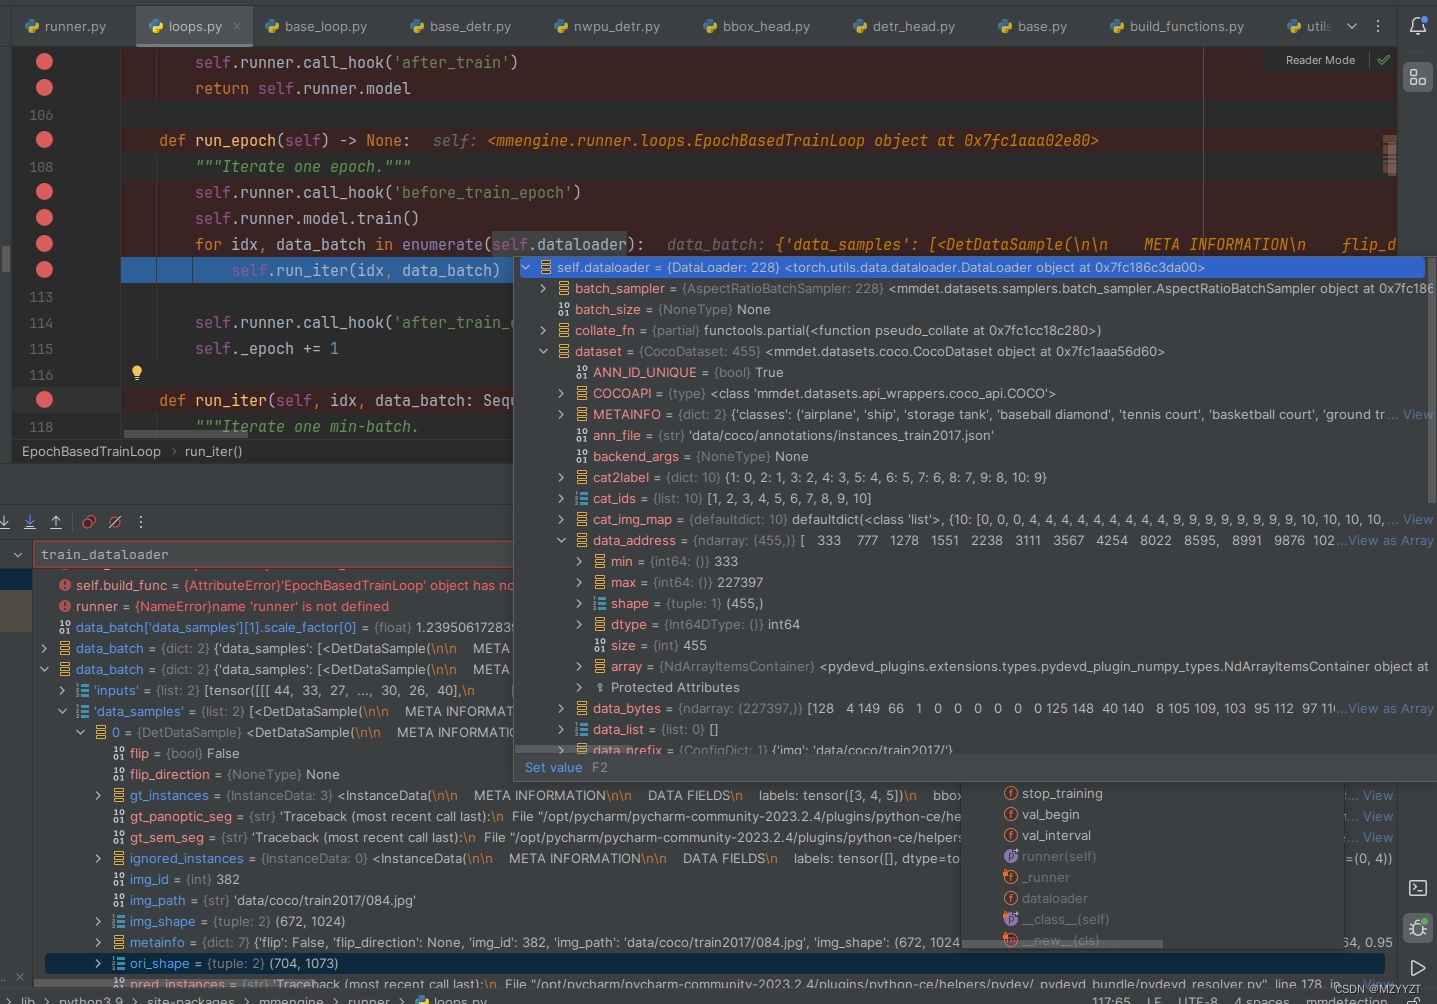Click completion list horizontal scrollbar
The height and width of the screenshot is (1004, 1437).
click(x=1062, y=943)
